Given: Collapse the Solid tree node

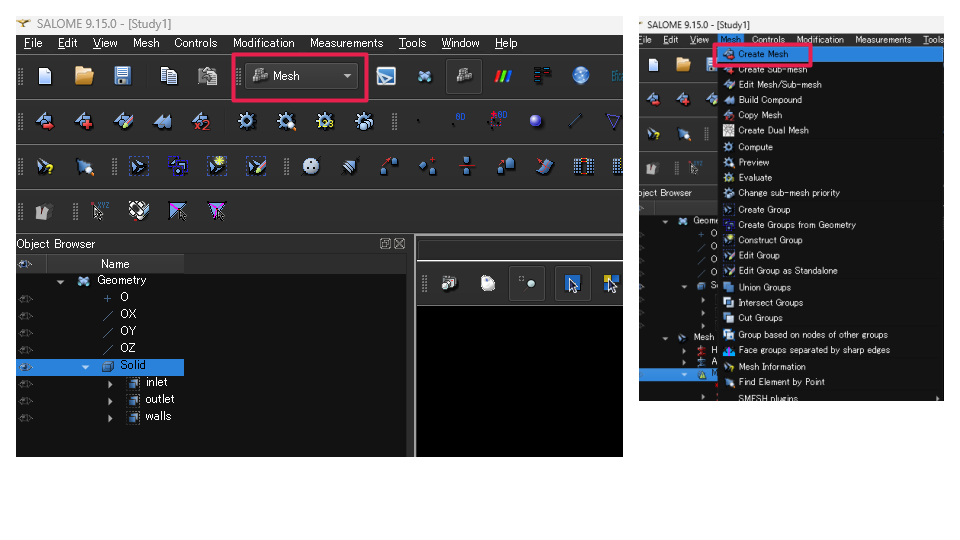Looking at the screenshot, I should 86,367.
